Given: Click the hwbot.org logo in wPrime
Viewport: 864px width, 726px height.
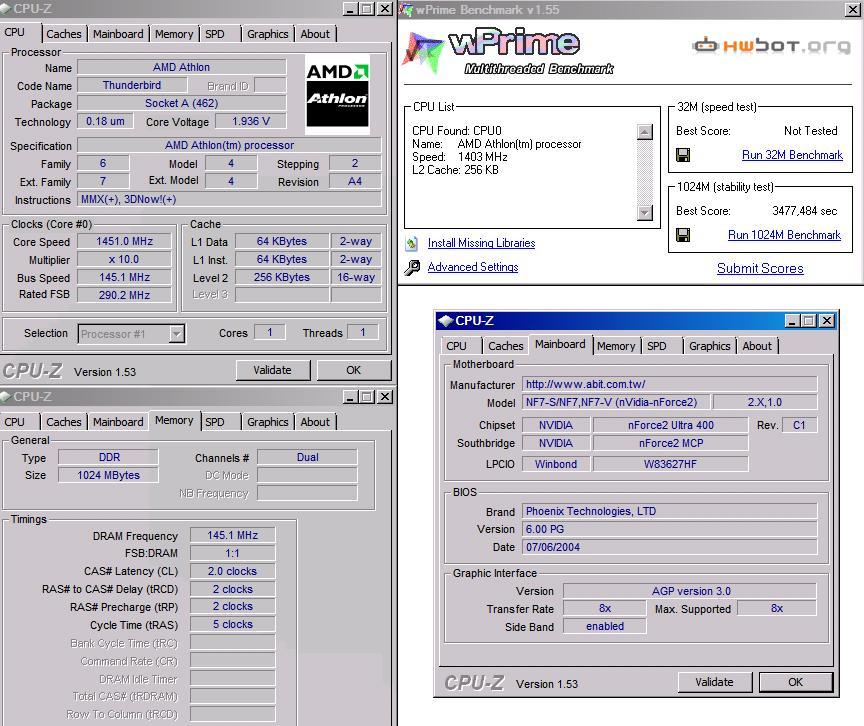Looking at the screenshot, I should [771, 45].
